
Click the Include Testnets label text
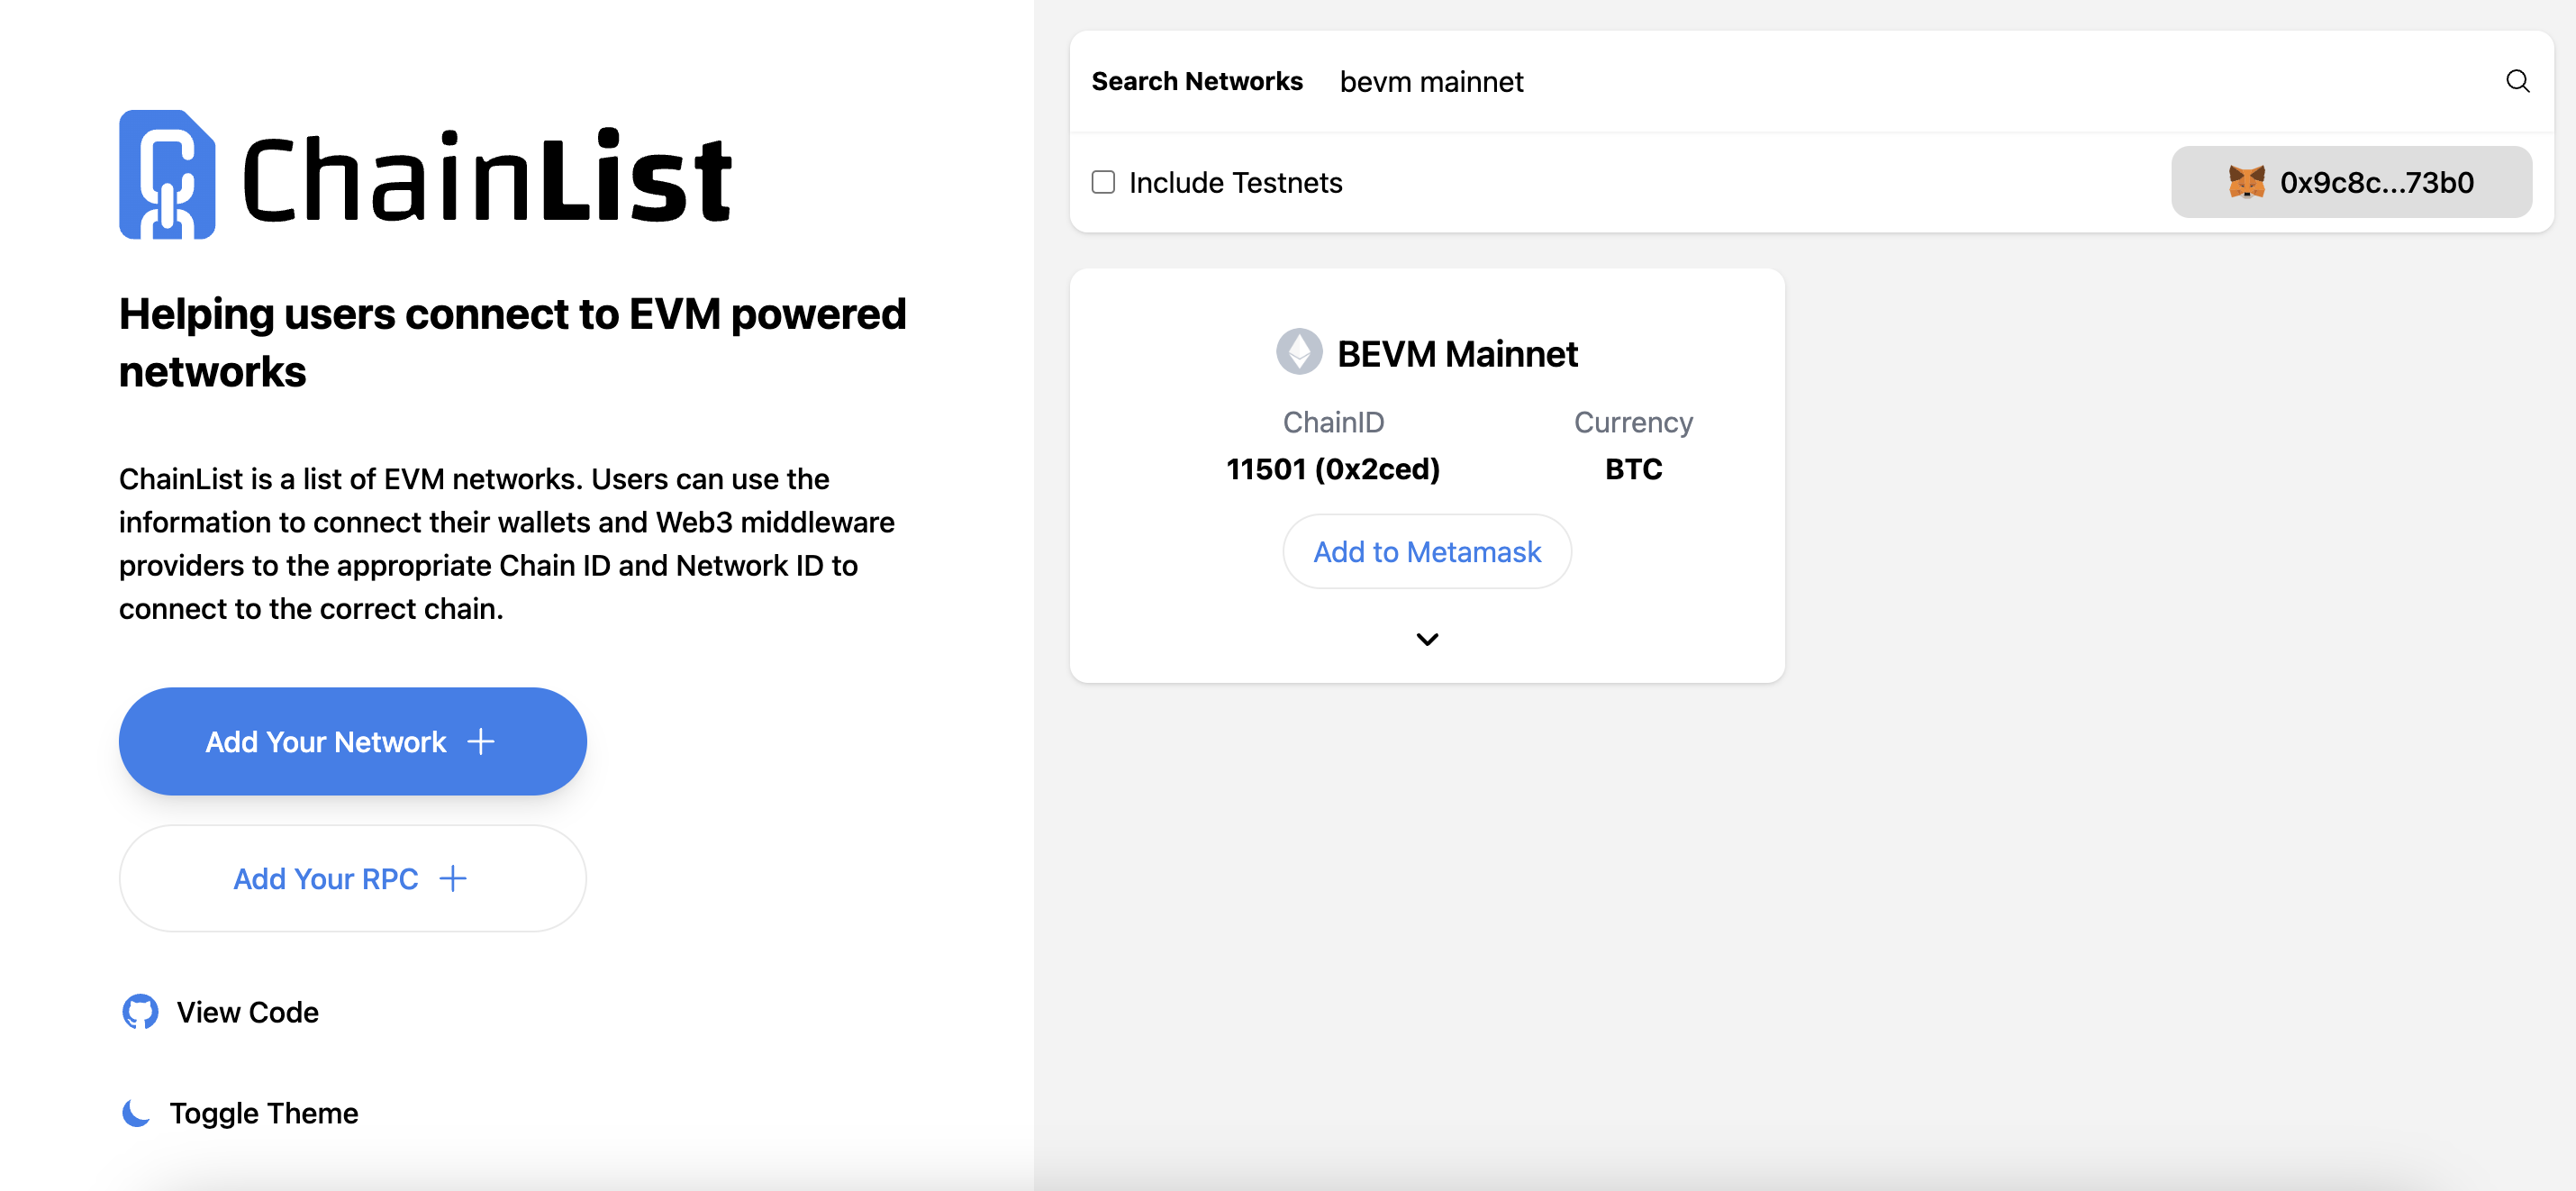click(1235, 183)
